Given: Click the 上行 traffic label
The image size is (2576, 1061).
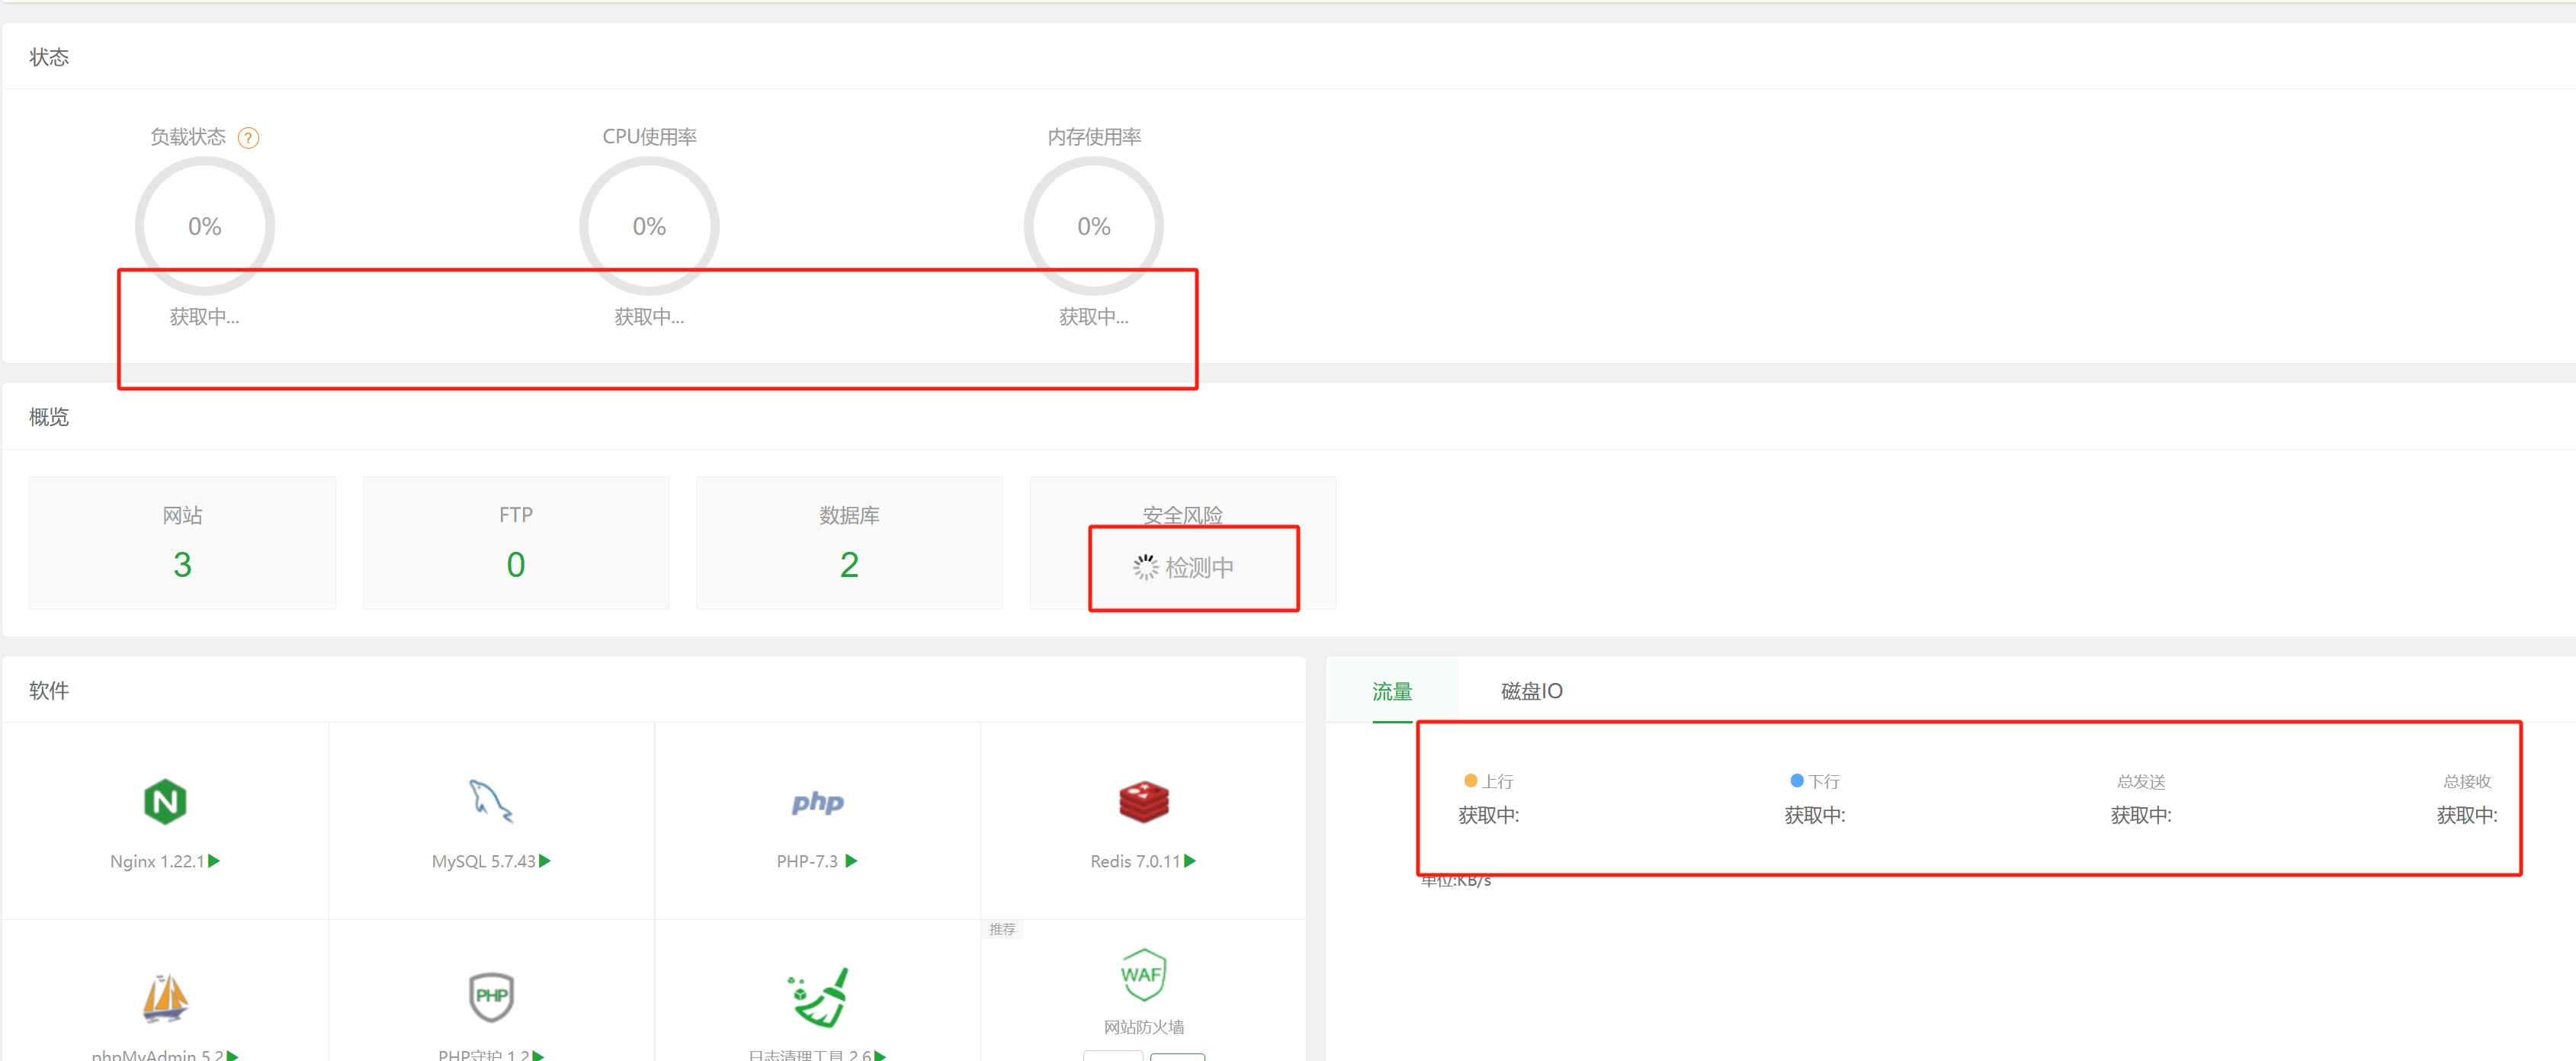Looking at the screenshot, I should [1497, 781].
